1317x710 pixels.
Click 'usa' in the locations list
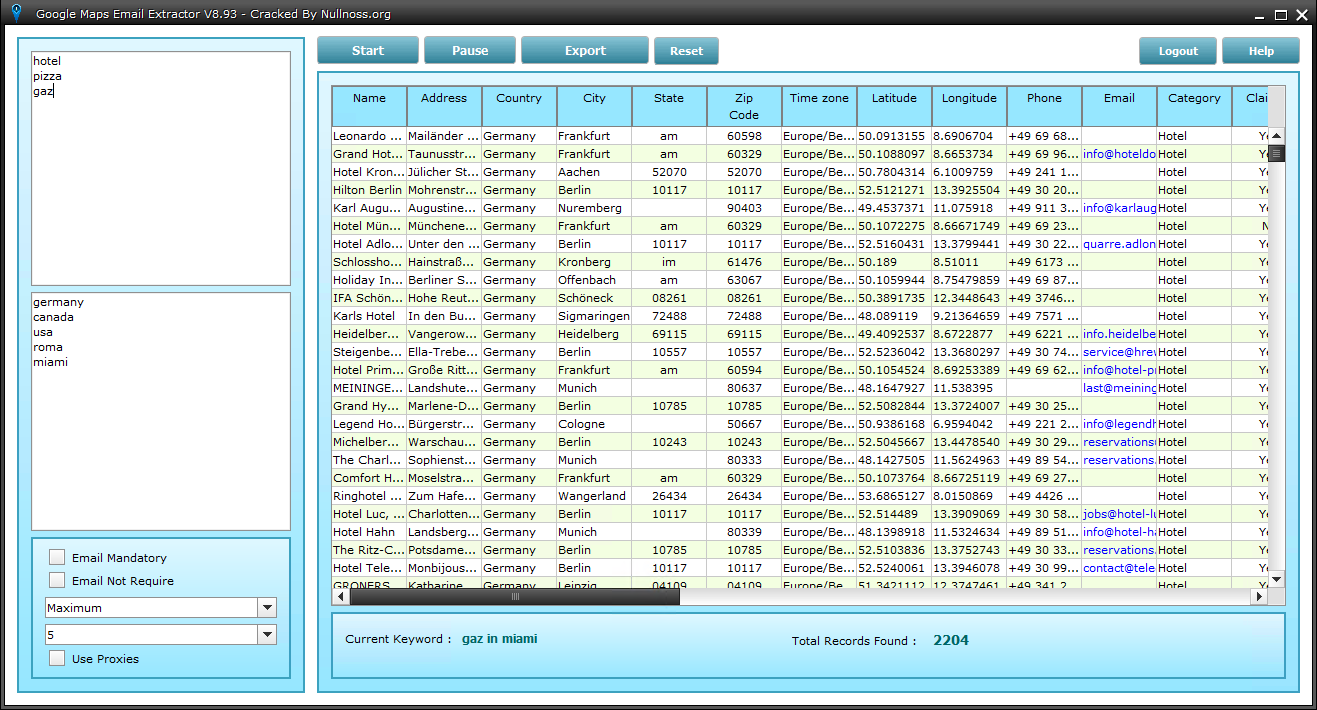(43, 332)
